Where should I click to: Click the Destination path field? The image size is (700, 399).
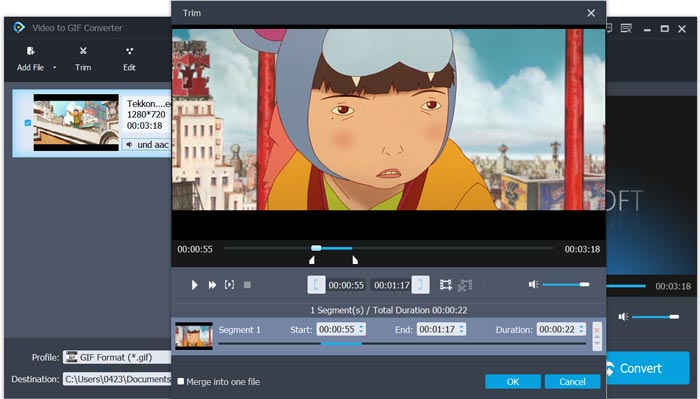click(x=117, y=379)
